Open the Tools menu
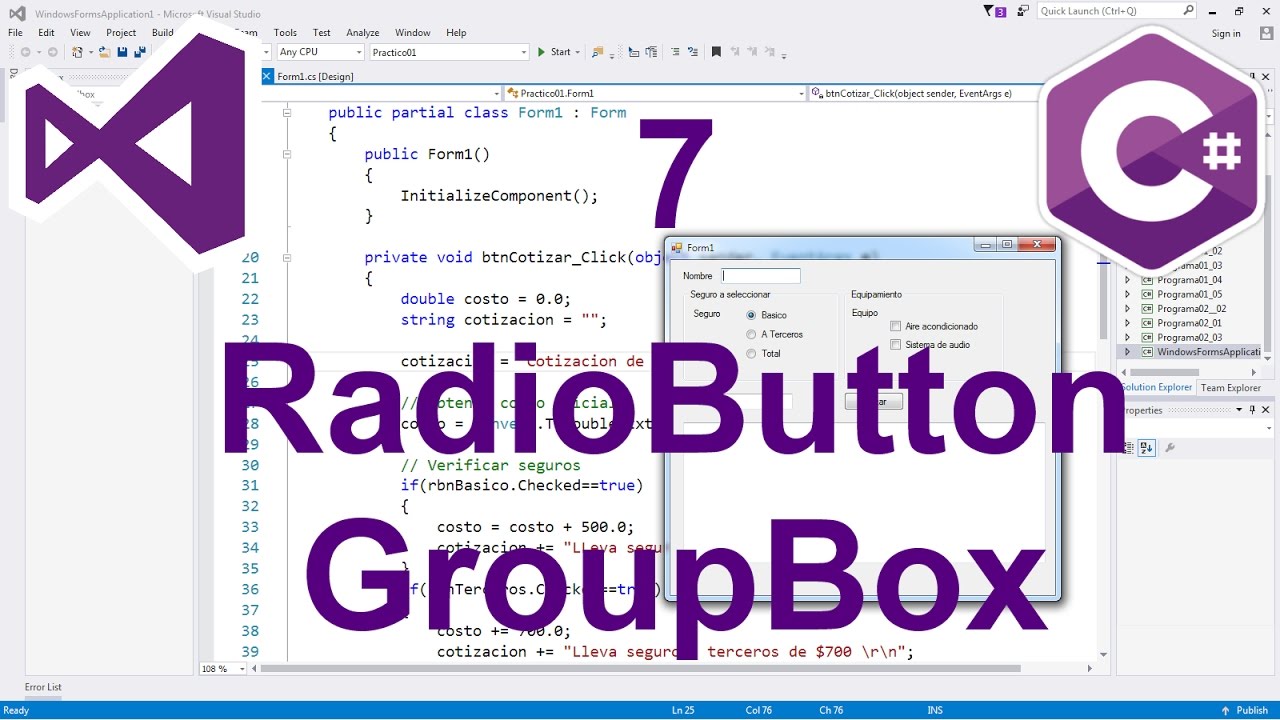The image size is (1280, 720). click(x=285, y=33)
